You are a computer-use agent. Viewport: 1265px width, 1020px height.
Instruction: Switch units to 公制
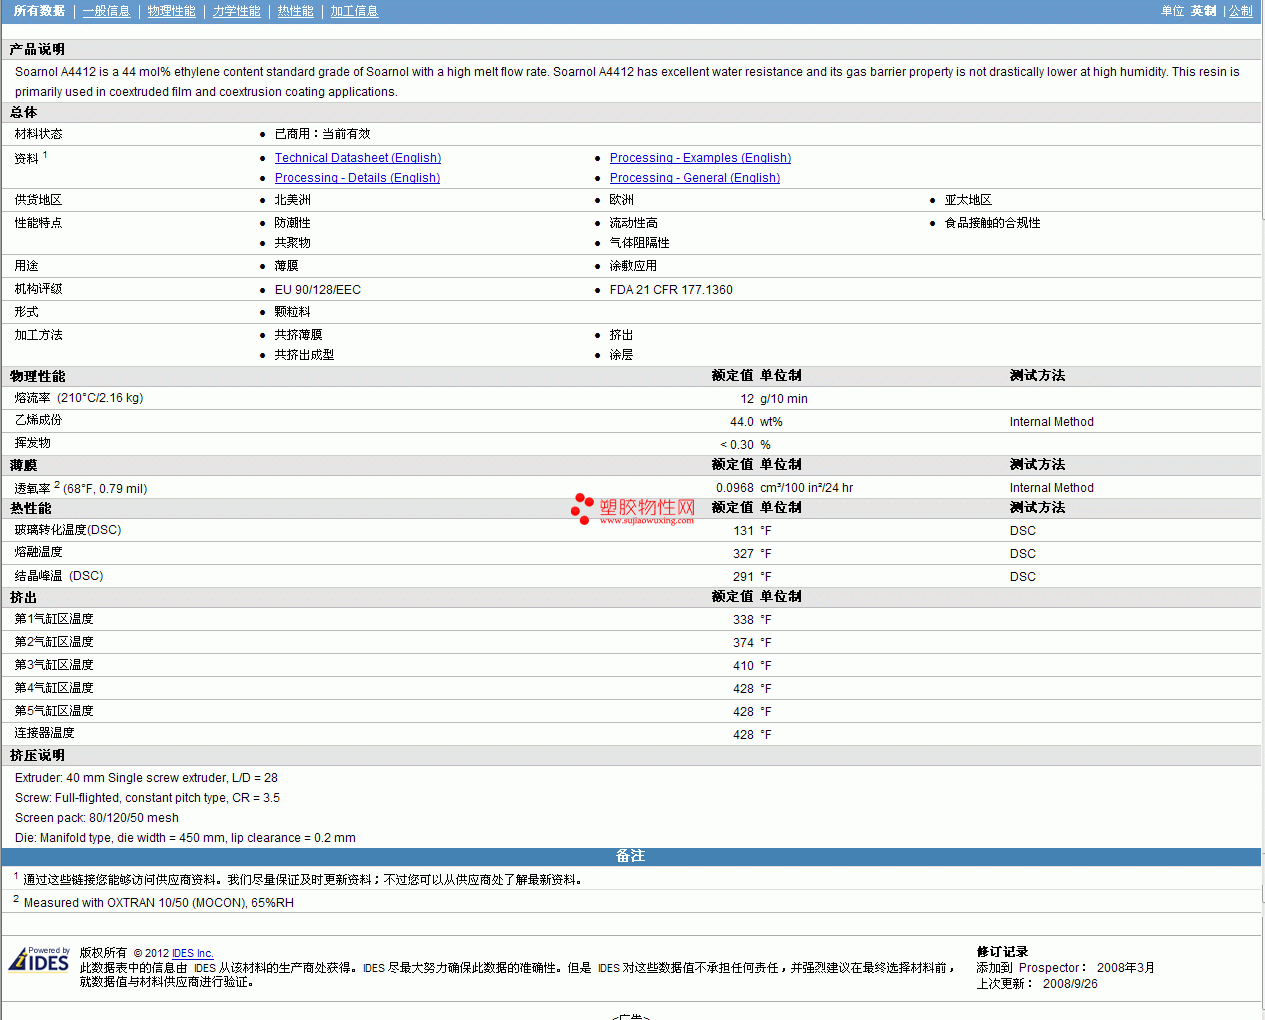click(x=1240, y=11)
